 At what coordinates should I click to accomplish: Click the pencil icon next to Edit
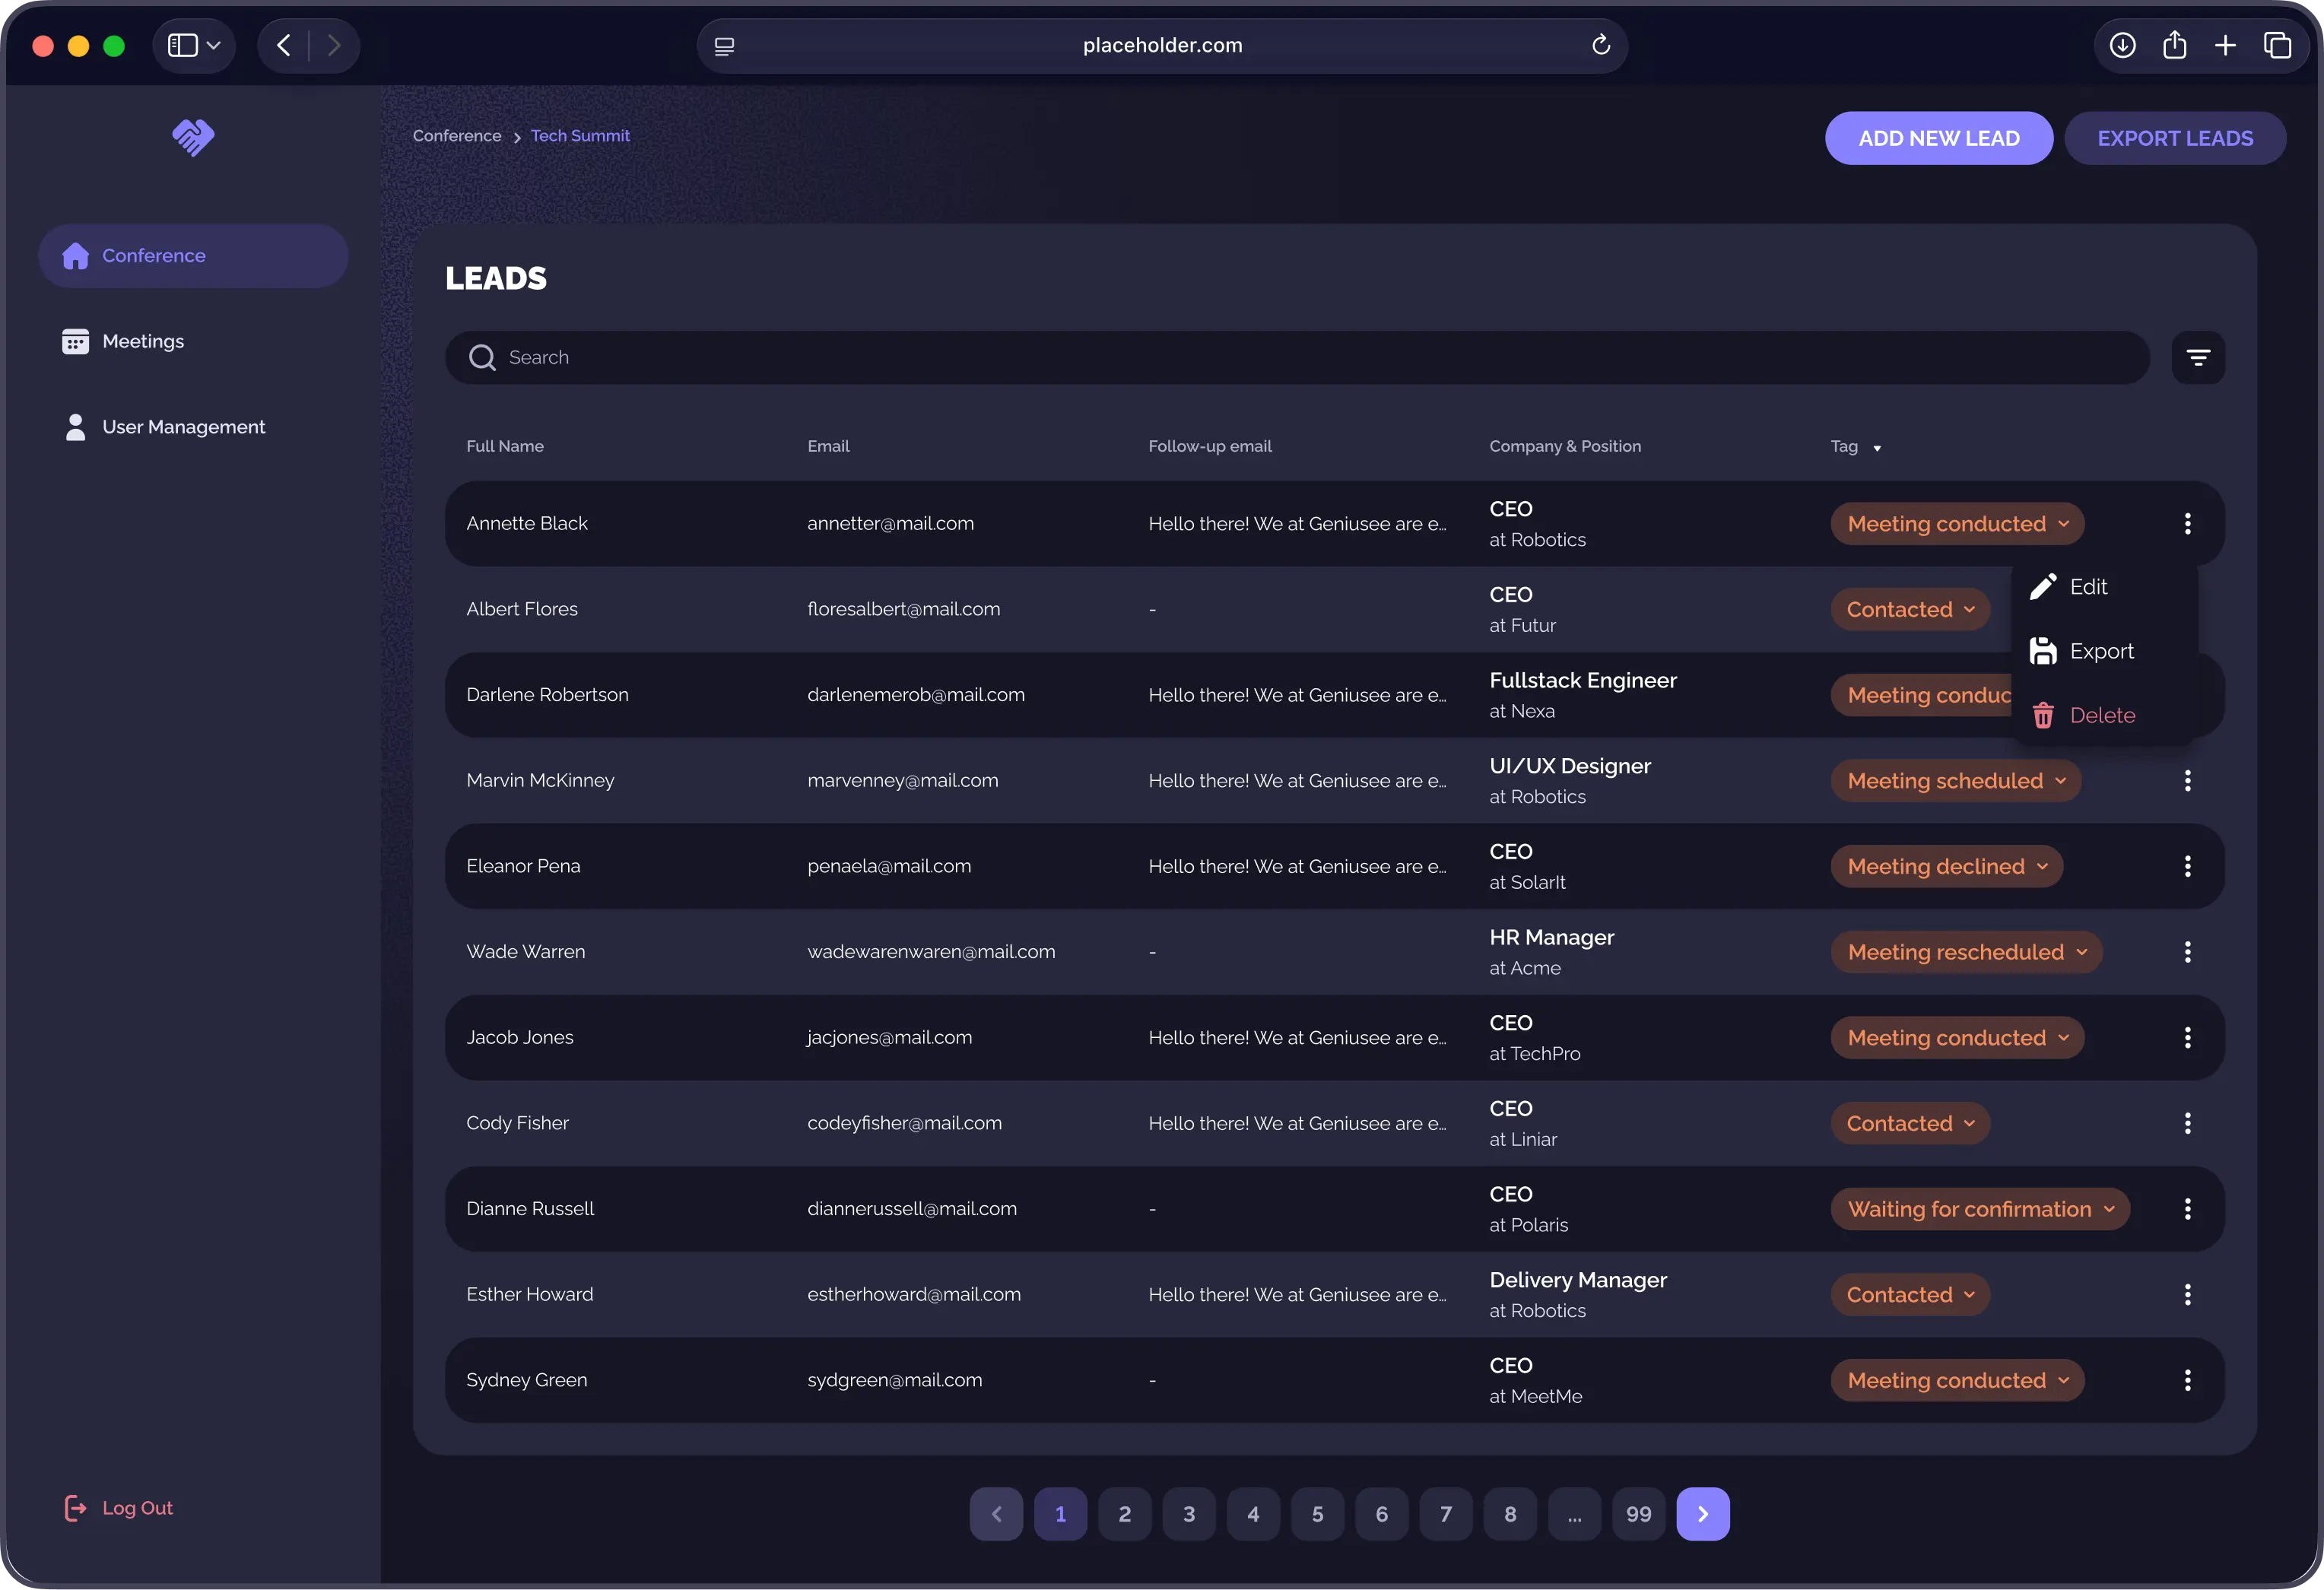click(2044, 586)
